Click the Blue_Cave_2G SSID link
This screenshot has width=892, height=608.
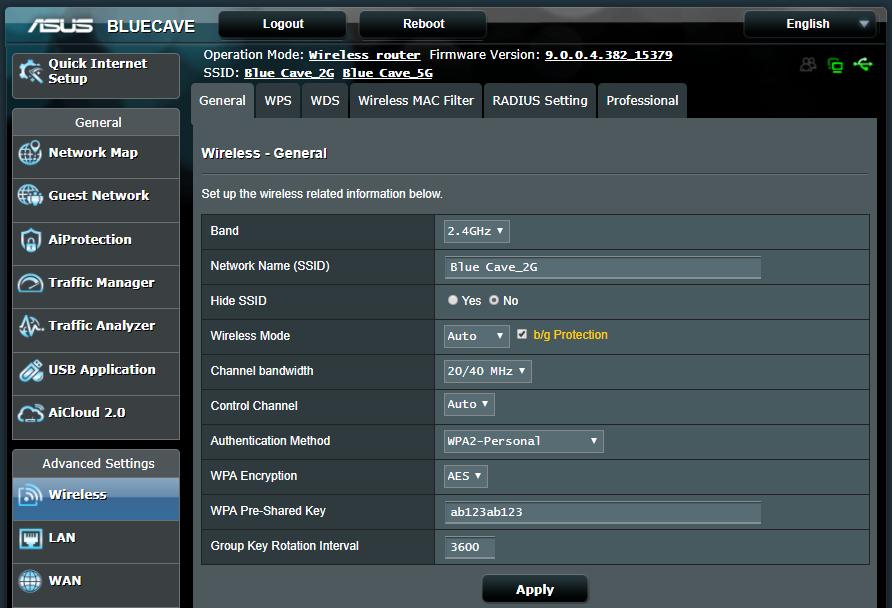(289, 73)
